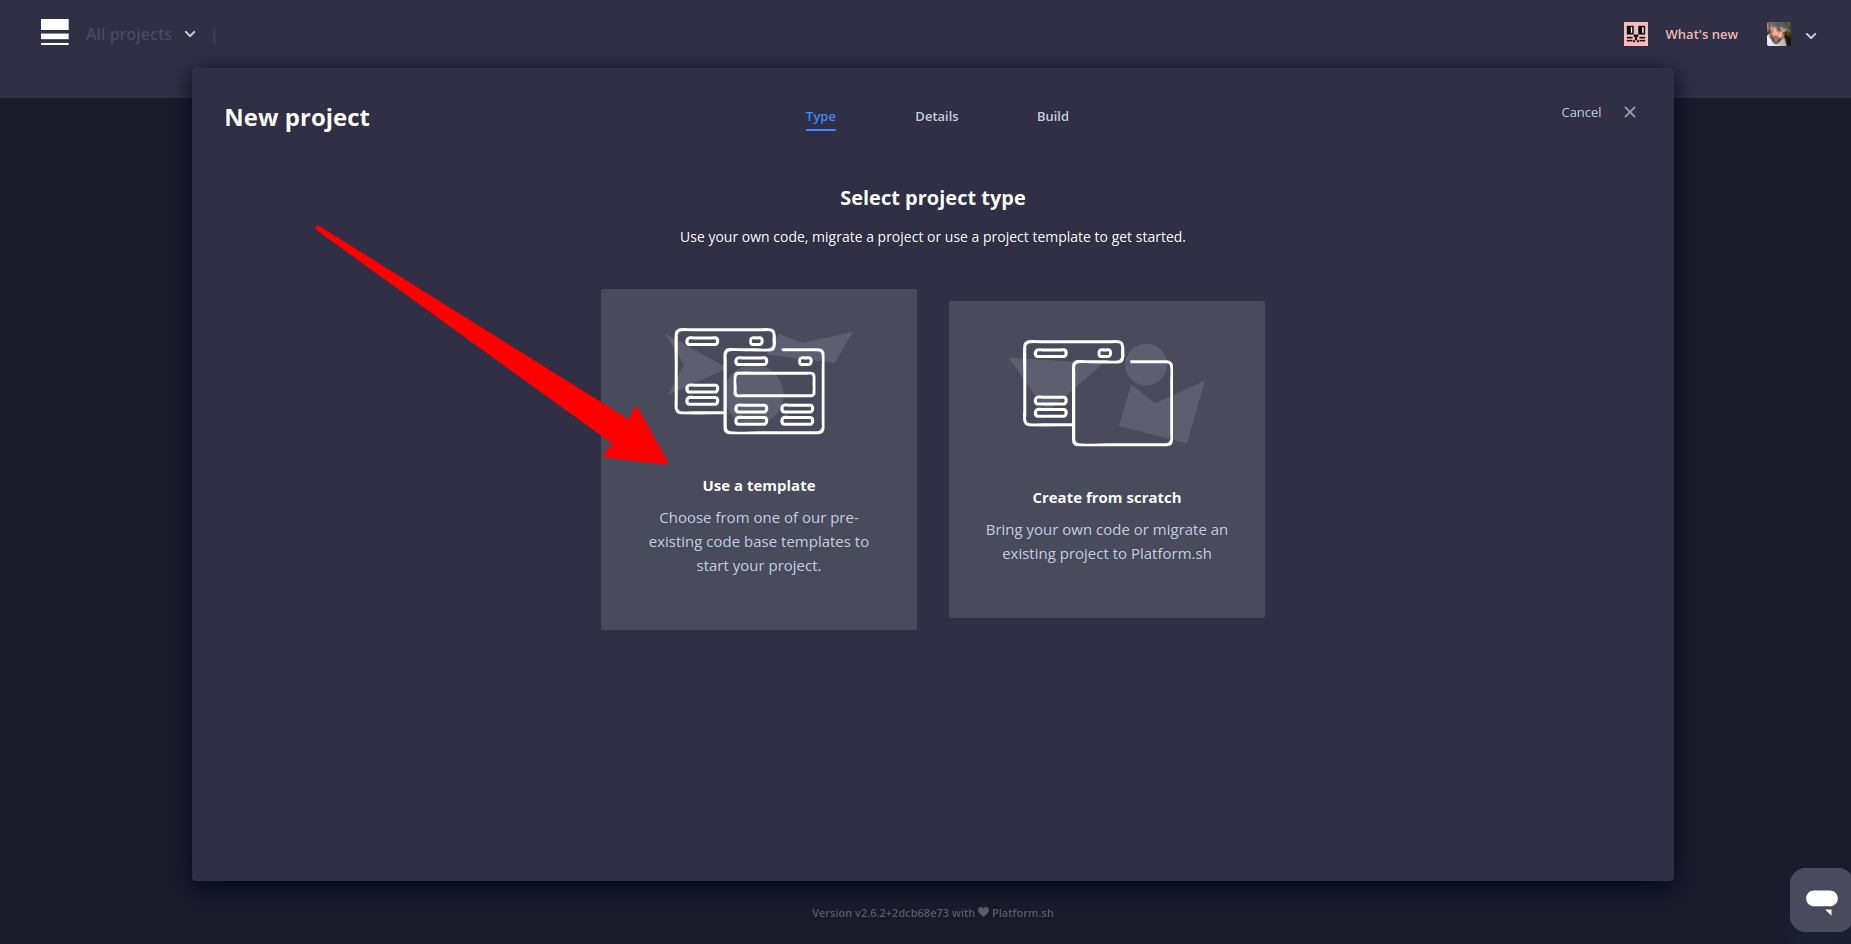Click the What's new pink icon
The image size is (1851, 944).
click(x=1636, y=34)
